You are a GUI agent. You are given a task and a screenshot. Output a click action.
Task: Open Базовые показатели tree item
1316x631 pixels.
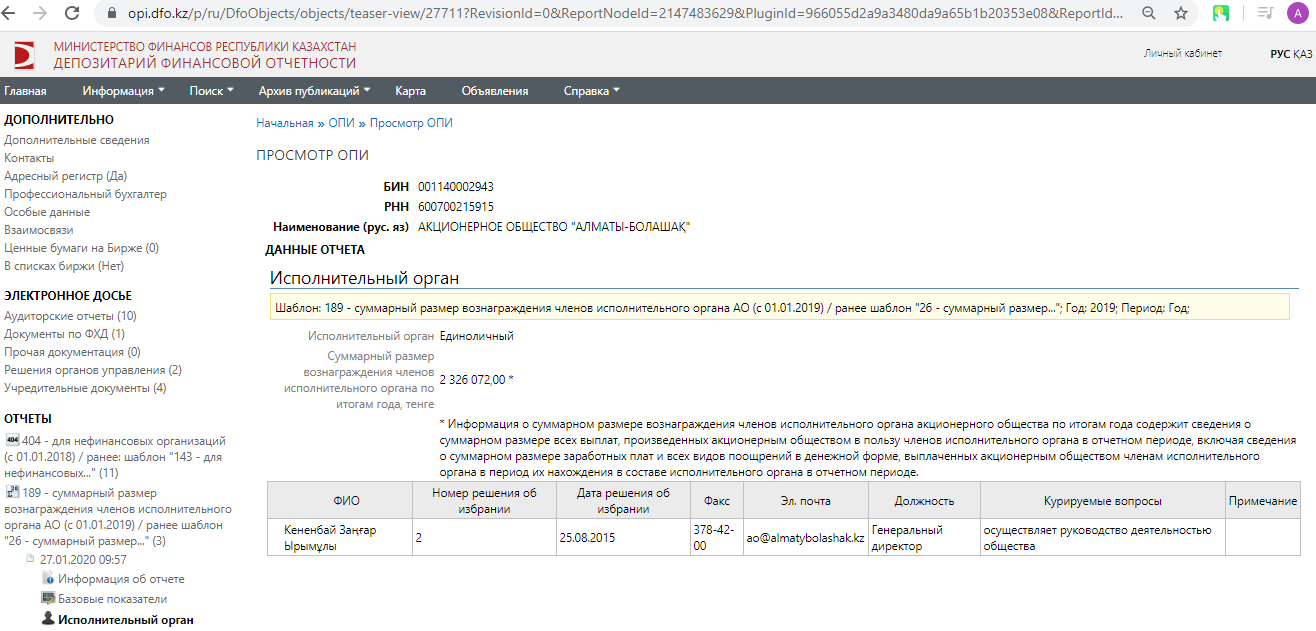point(112,599)
